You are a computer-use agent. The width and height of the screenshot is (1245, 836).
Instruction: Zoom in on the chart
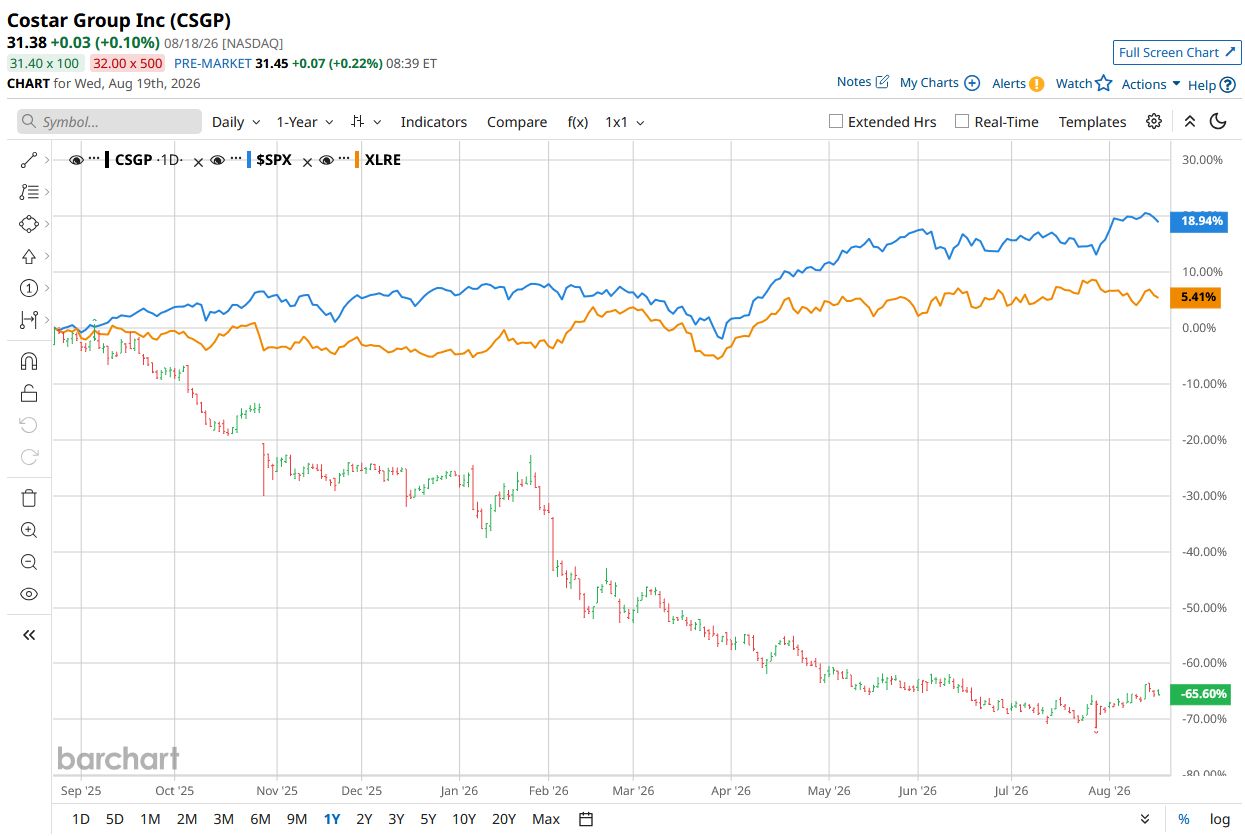pyautogui.click(x=28, y=530)
